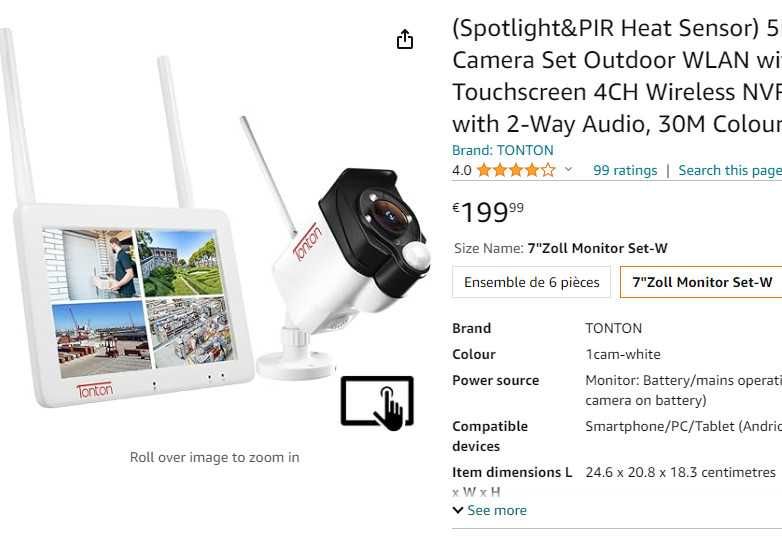Click the Item dimensions value 24.6 x 20.8 x 18.3

tap(680, 472)
